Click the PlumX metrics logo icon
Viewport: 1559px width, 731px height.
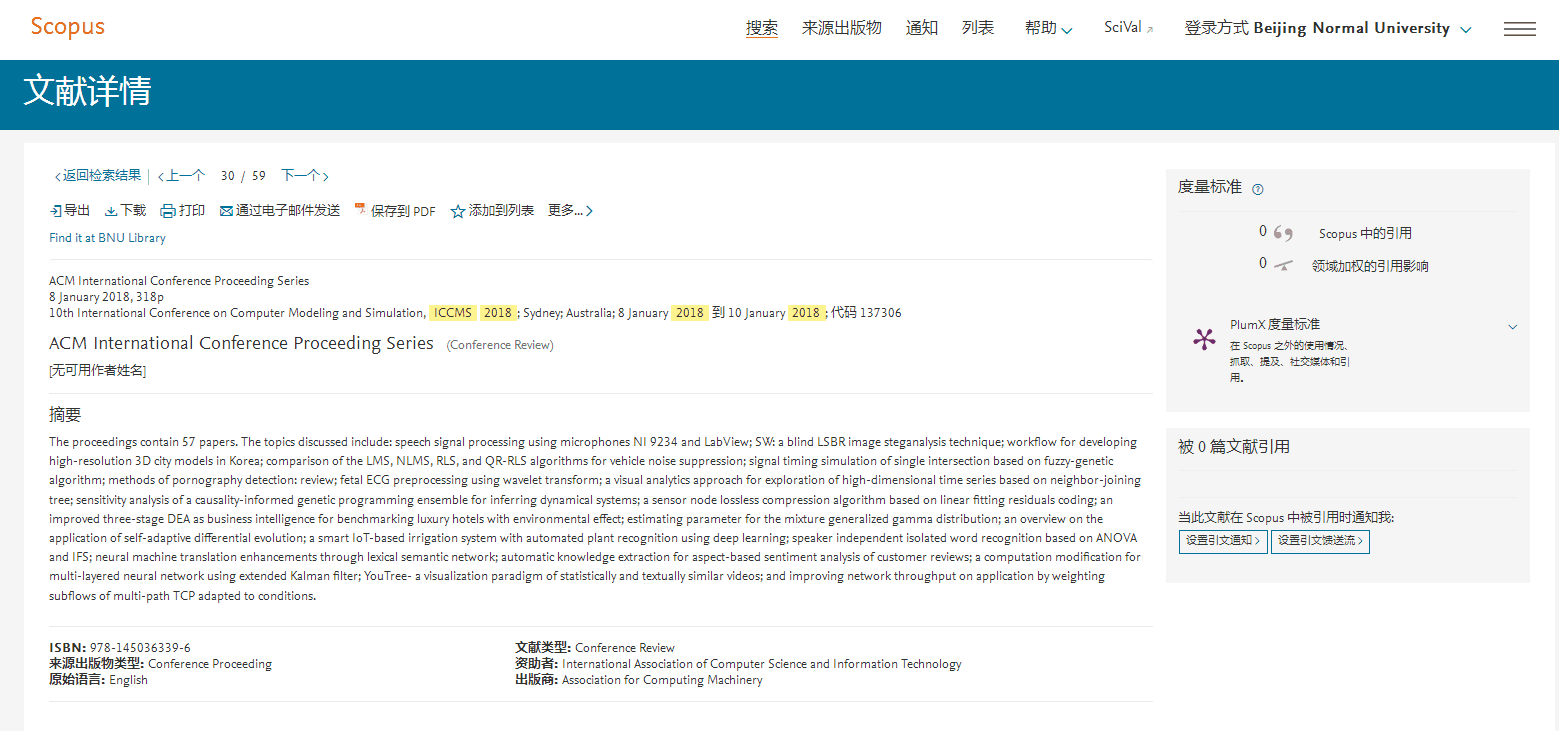point(1204,339)
